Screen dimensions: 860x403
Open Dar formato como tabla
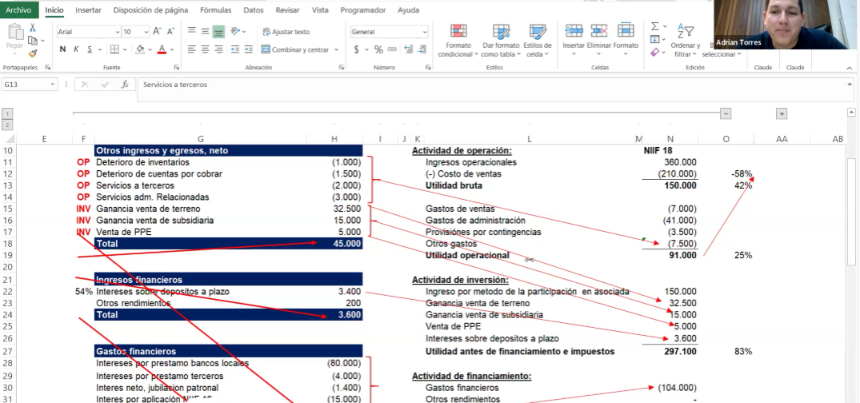(501, 41)
